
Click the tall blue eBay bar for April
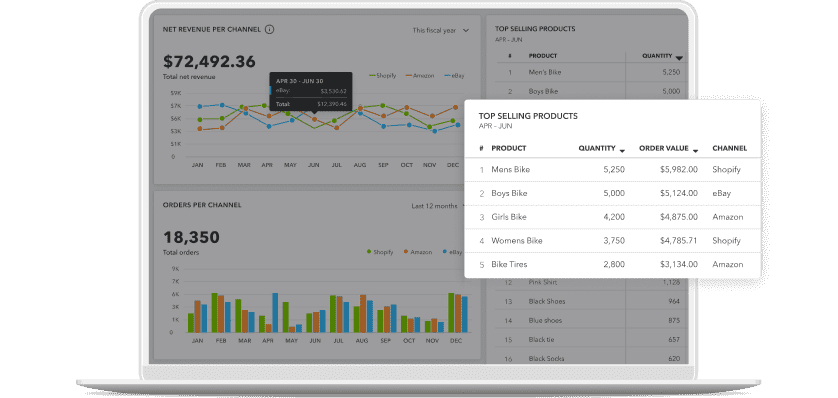[x=275, y=313]
